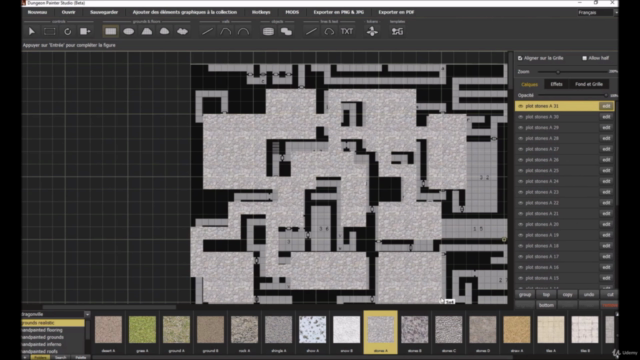Click the move-object tool in controls

pos(85,31)
